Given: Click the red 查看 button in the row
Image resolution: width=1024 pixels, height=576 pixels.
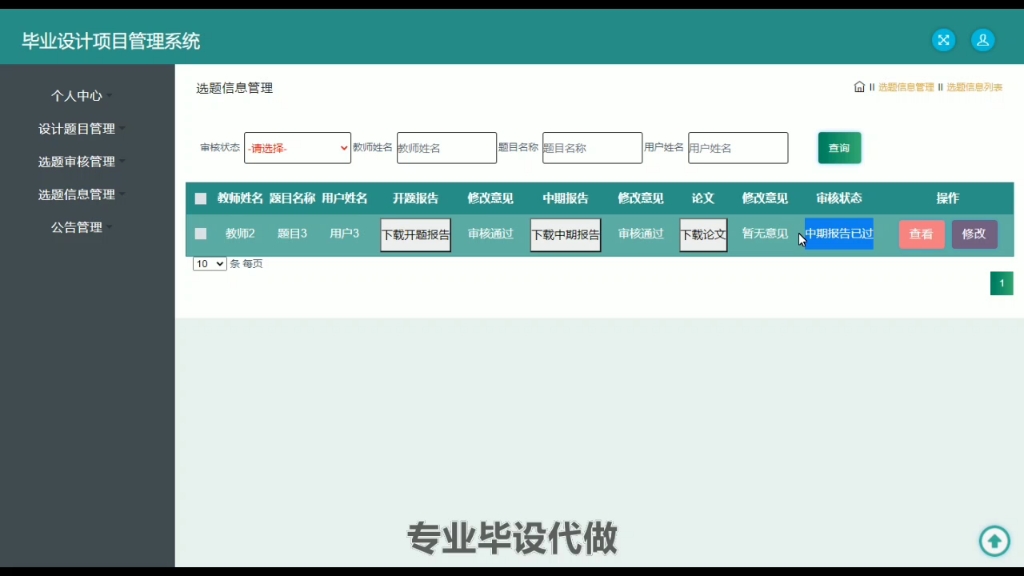Looking at the screenshot, I should 921,234.
